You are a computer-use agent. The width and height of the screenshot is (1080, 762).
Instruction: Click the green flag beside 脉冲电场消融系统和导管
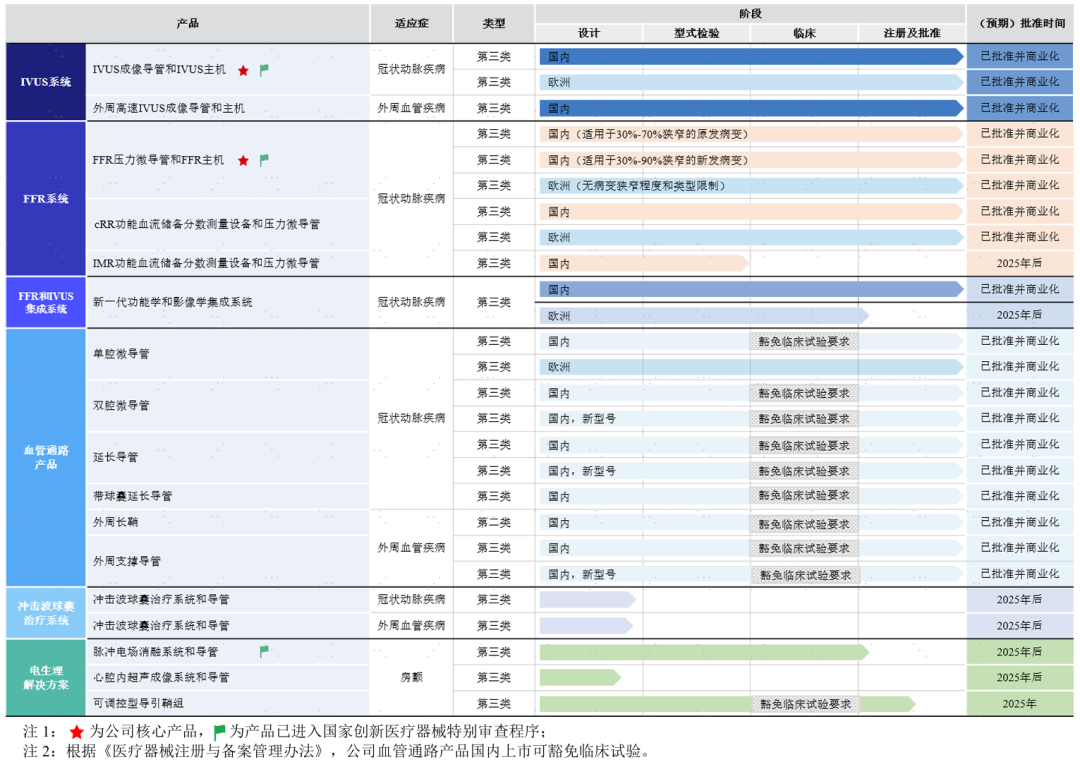click(264, 651)
